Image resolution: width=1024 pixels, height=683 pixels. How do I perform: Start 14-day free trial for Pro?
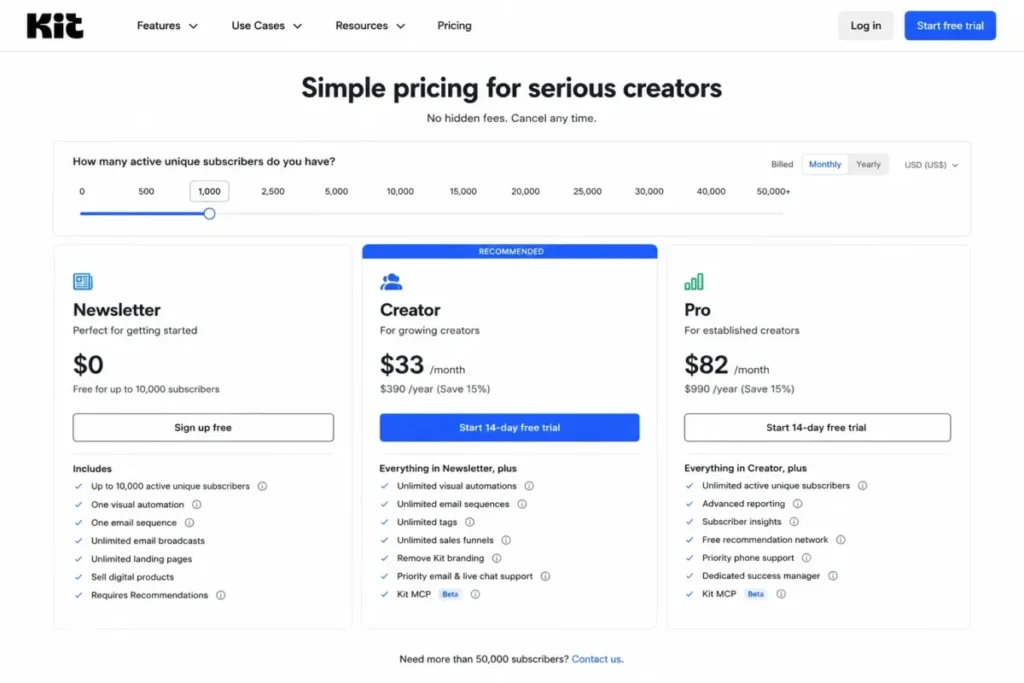coord(817,428)
